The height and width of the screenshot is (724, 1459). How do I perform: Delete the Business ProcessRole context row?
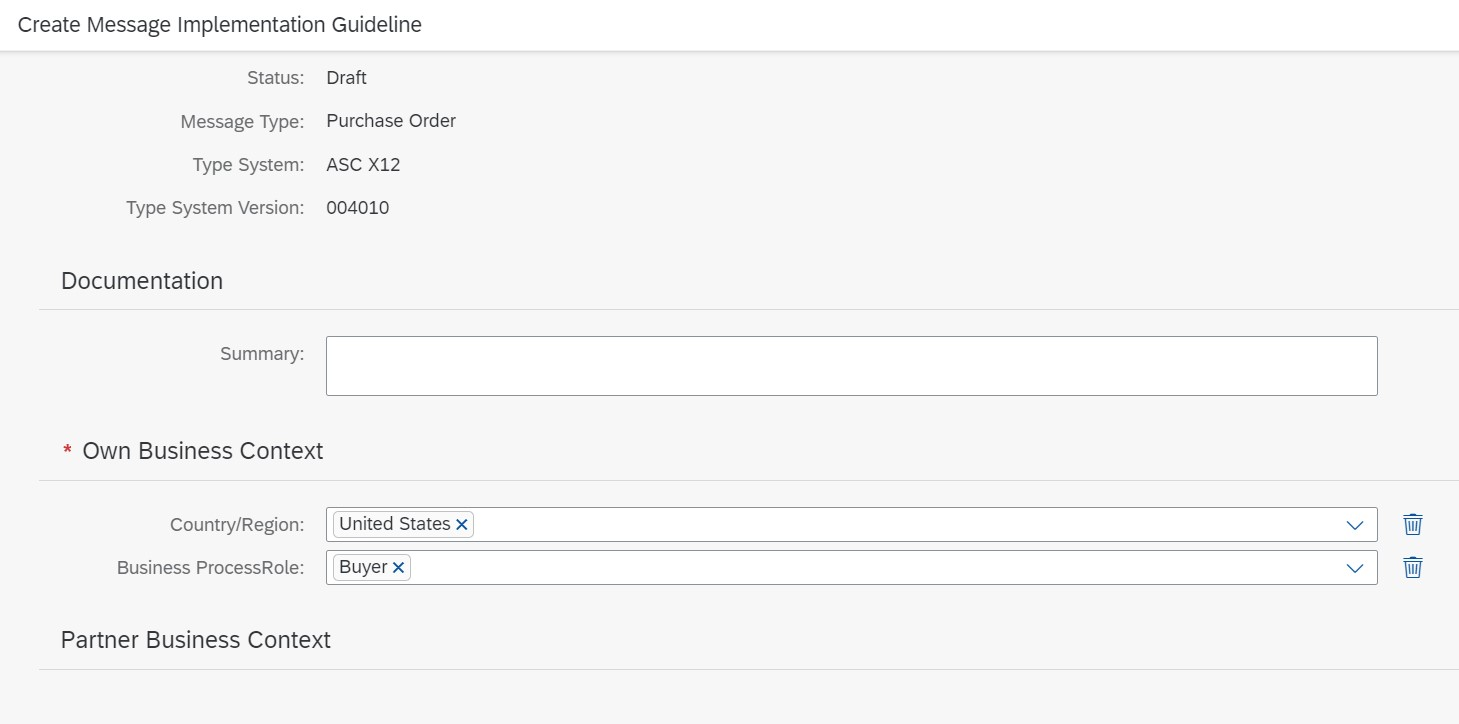[x=1412, y=568]
